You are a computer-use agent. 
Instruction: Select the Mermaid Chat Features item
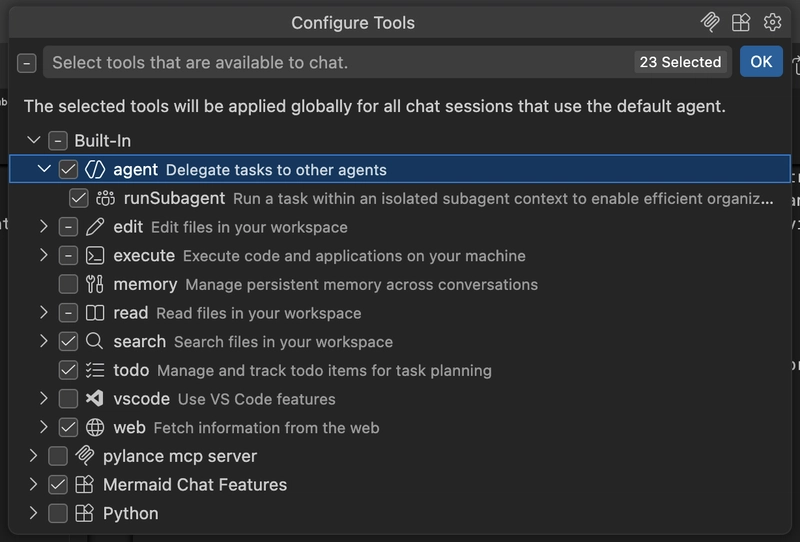(x=194, y=485)
